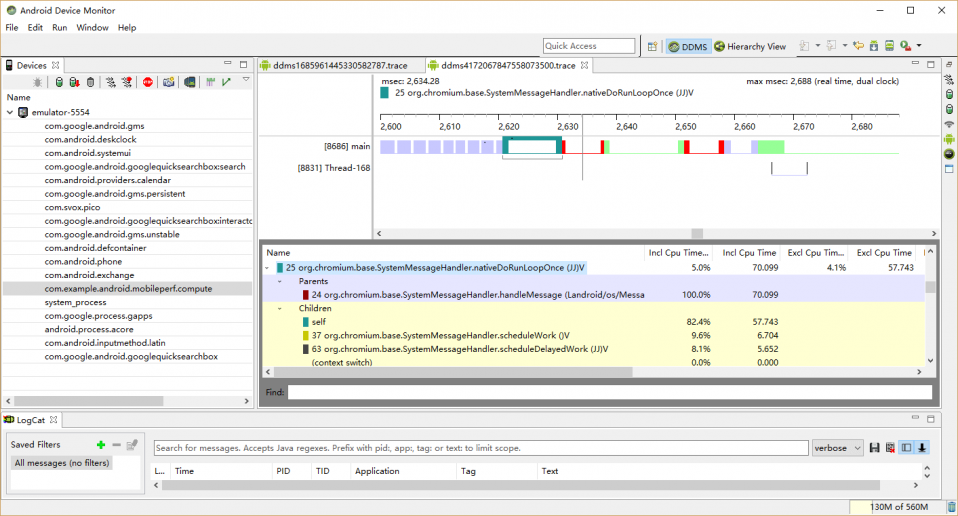Click the Name column header in profile table
958x516 pixels.
click(x=278, y=253)
